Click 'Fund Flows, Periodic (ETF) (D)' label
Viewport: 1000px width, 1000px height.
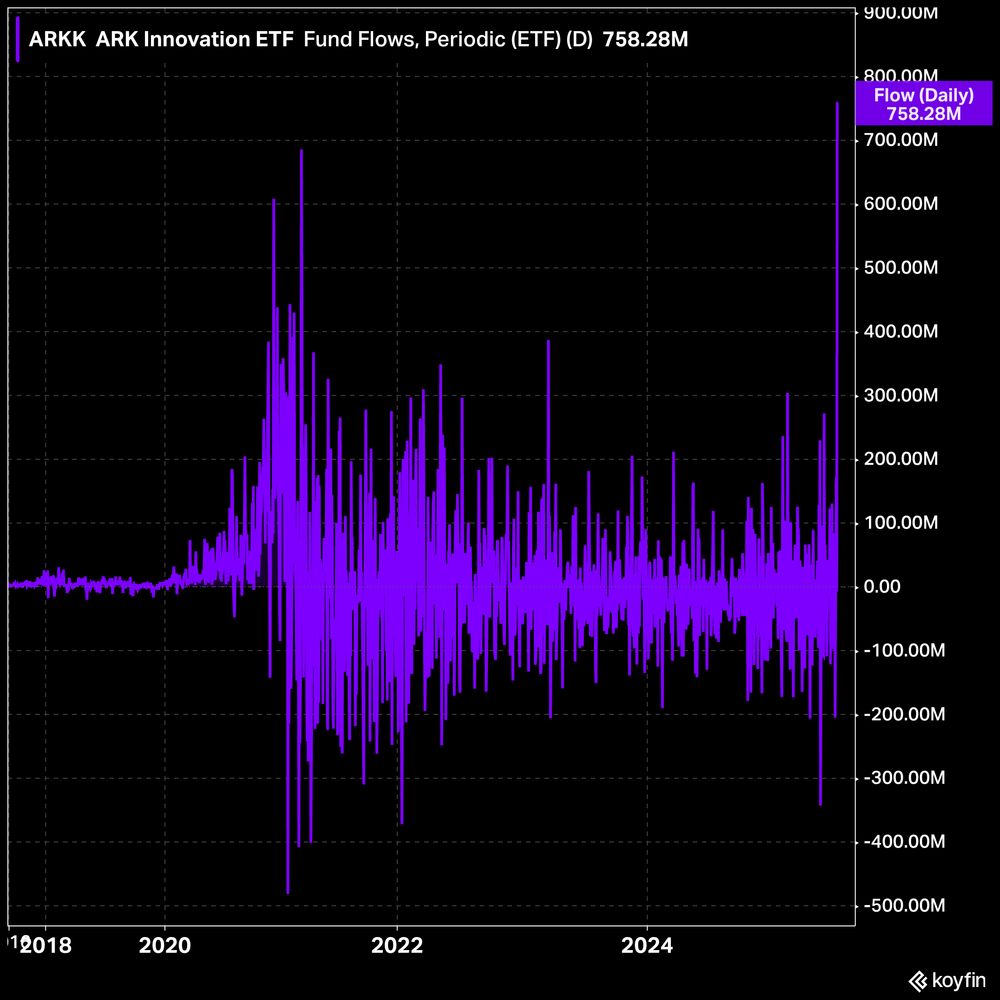(448, 40)
